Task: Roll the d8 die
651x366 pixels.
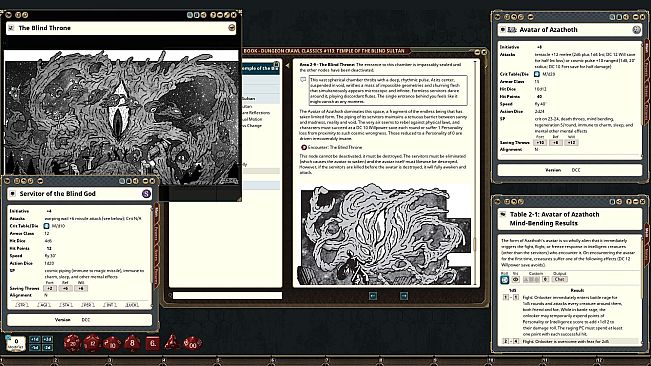Action: point(132,343)
